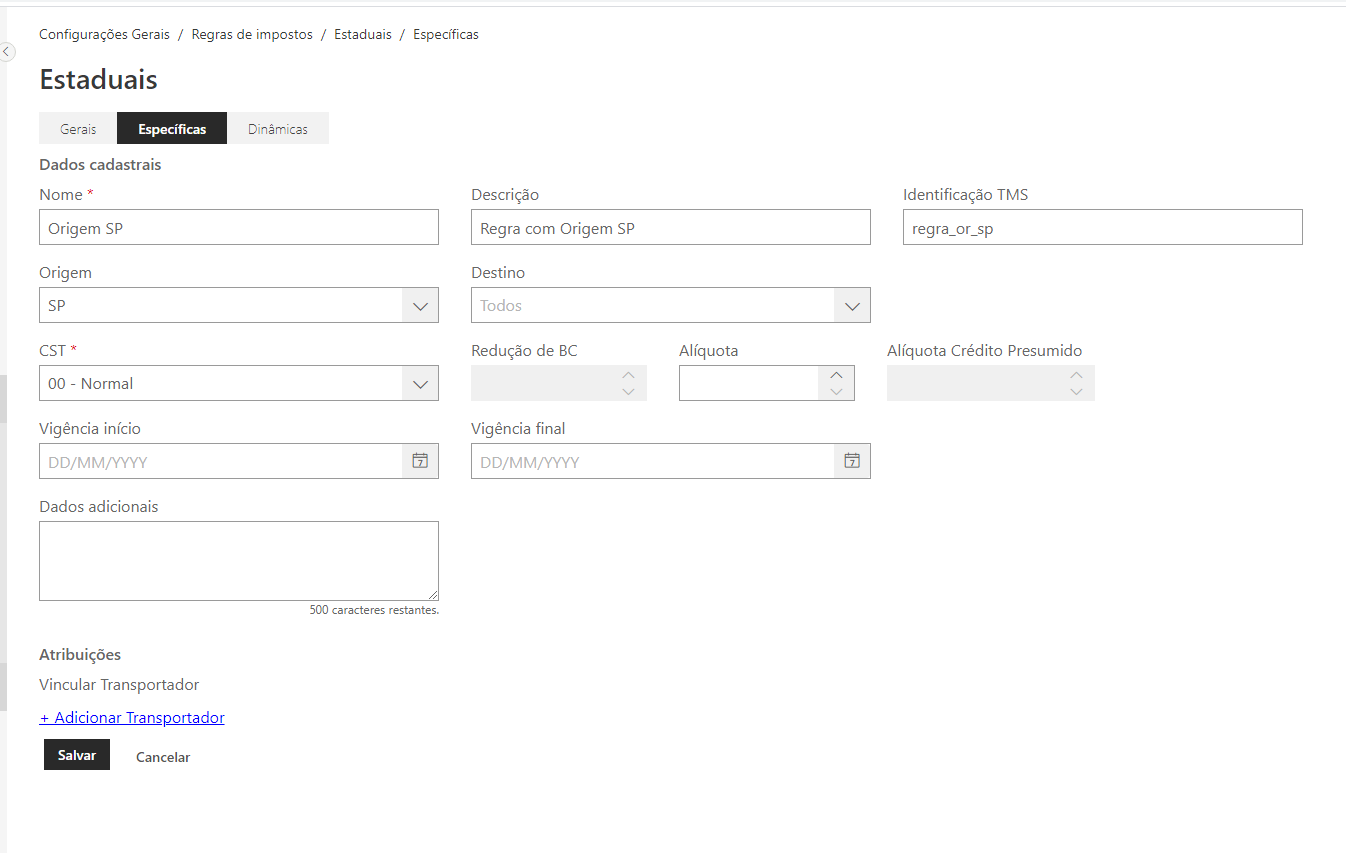This screenshot has width=1346, height=853.
Task: Expand the Destino dropdown
Action: pos(852,305)
